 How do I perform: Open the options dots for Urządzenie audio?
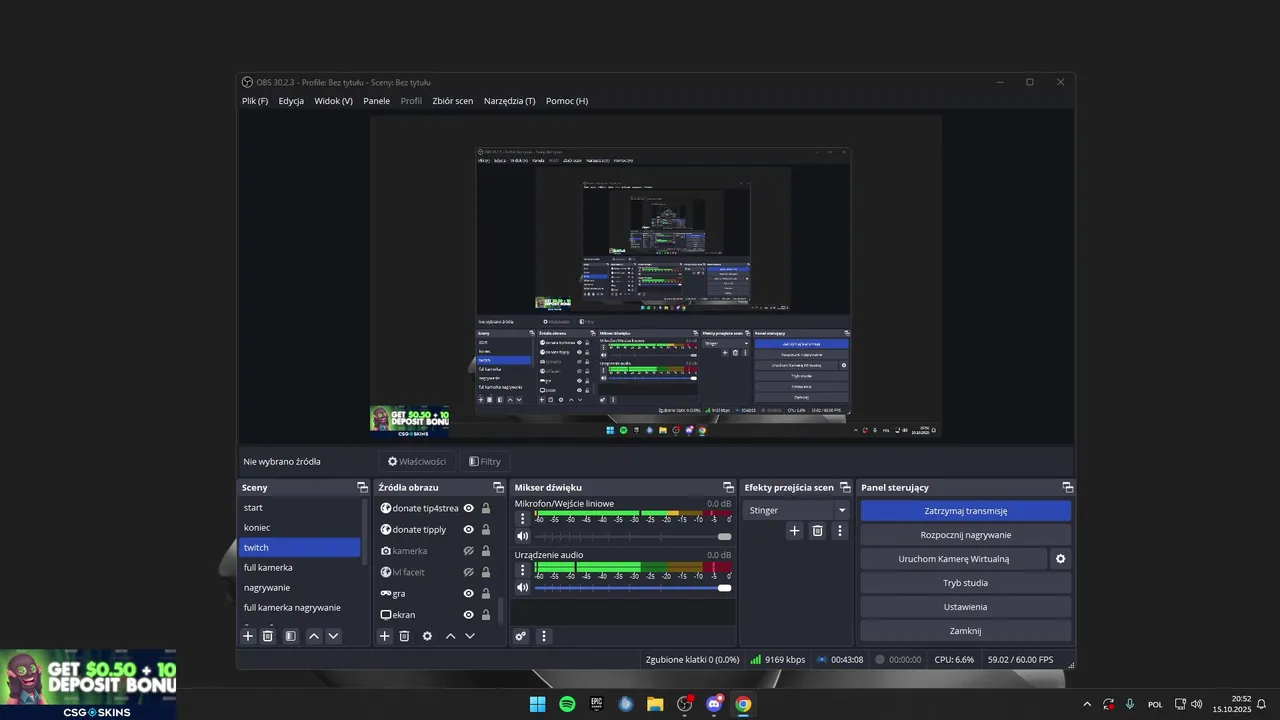[x=522, y=569]
